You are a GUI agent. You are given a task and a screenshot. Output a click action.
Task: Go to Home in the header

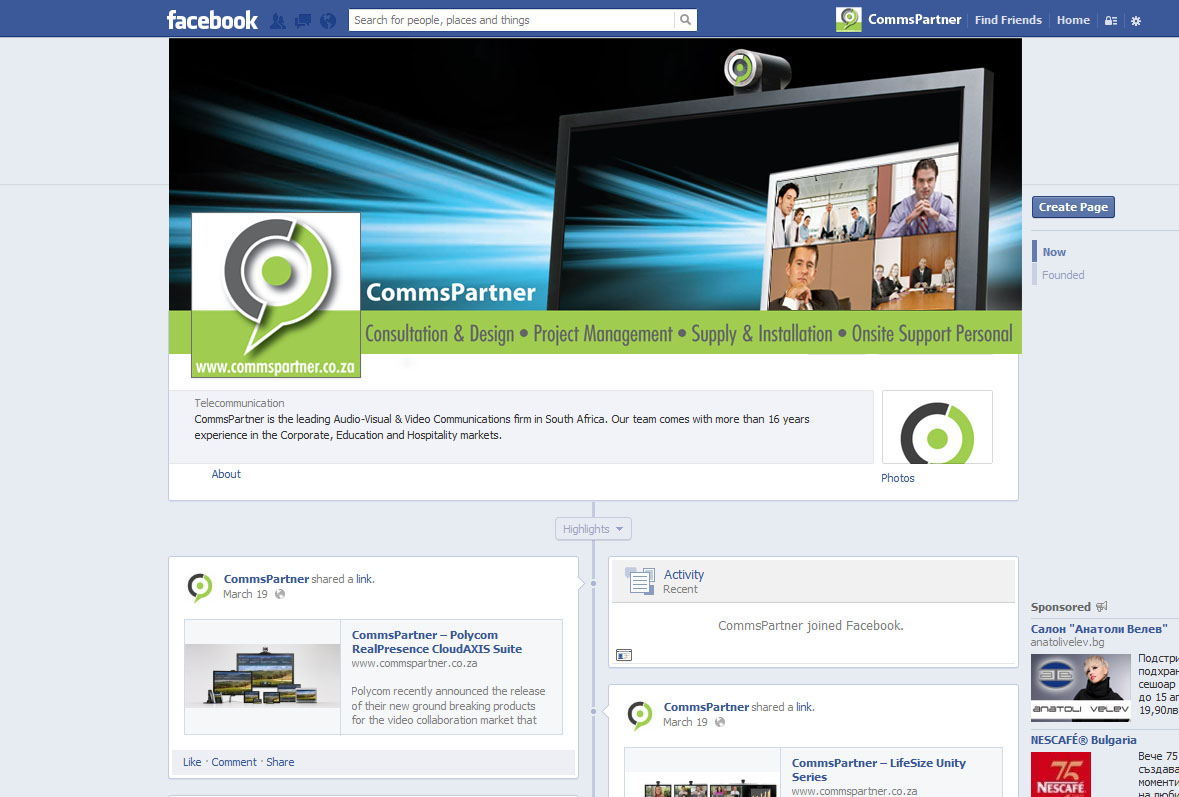(x=1073, y=20)
